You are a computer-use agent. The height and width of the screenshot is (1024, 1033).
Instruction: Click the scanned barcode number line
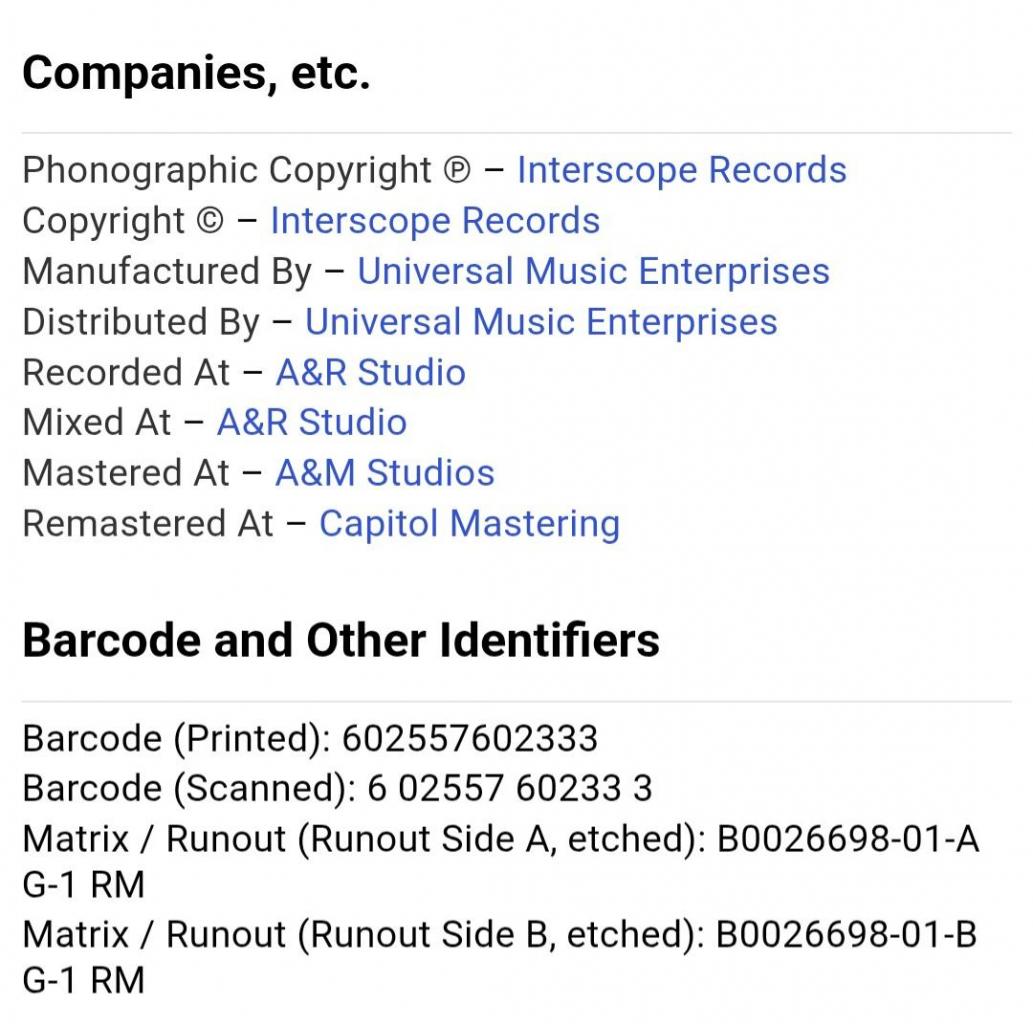(x=337, y=788)
